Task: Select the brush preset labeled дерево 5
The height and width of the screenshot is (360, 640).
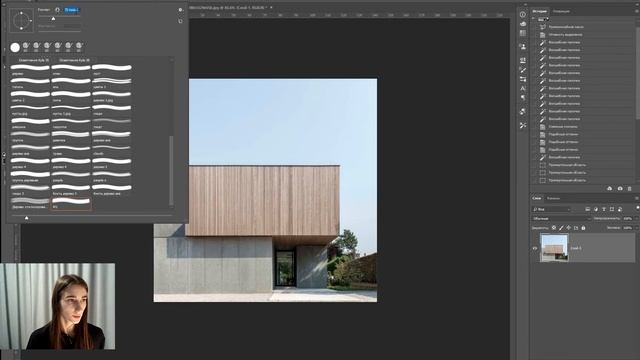Action: coord(111,163)
